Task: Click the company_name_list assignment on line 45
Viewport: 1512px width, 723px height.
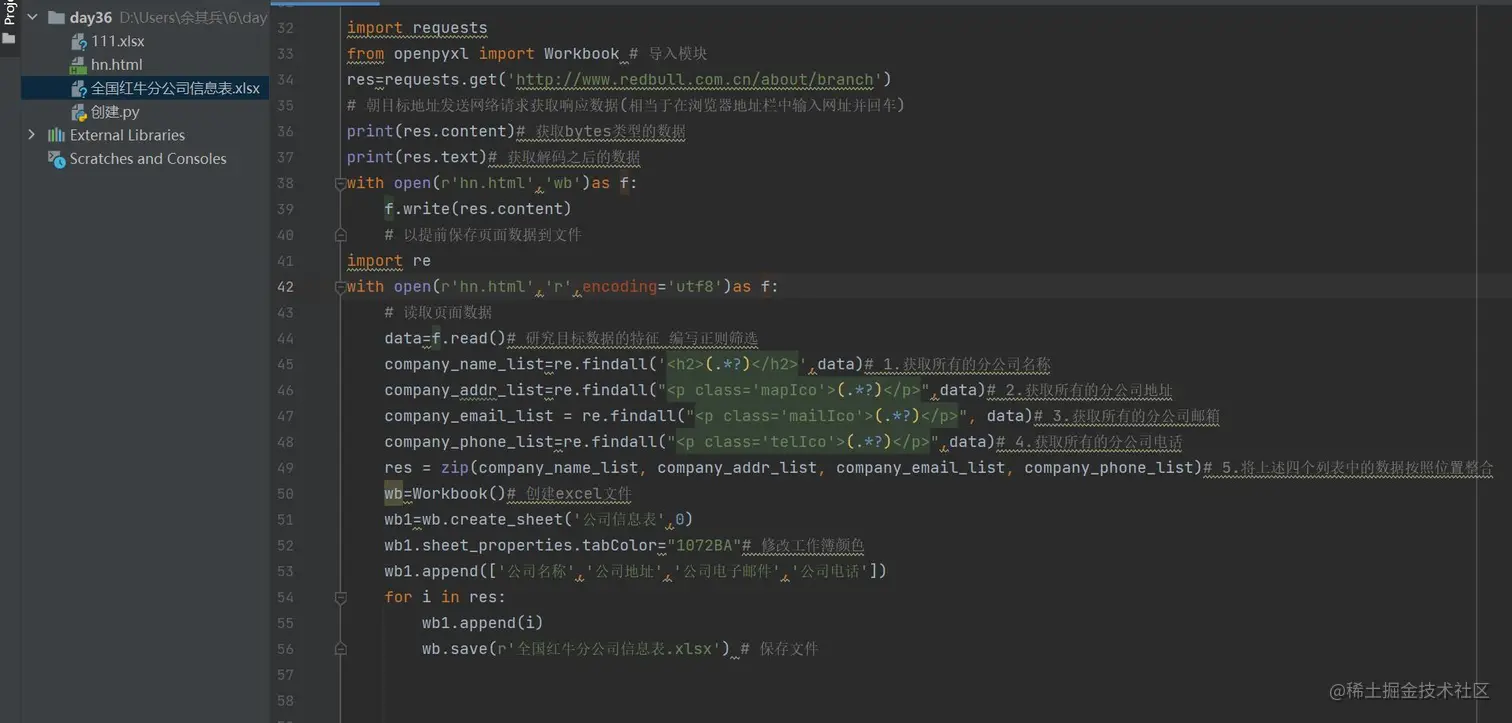Action: pos(622,365)
